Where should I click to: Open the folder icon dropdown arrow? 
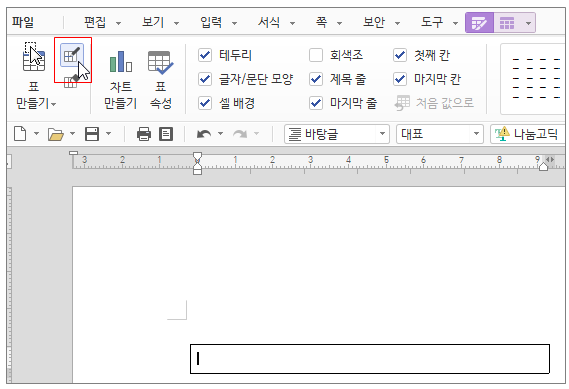click(x=73, y=134)
